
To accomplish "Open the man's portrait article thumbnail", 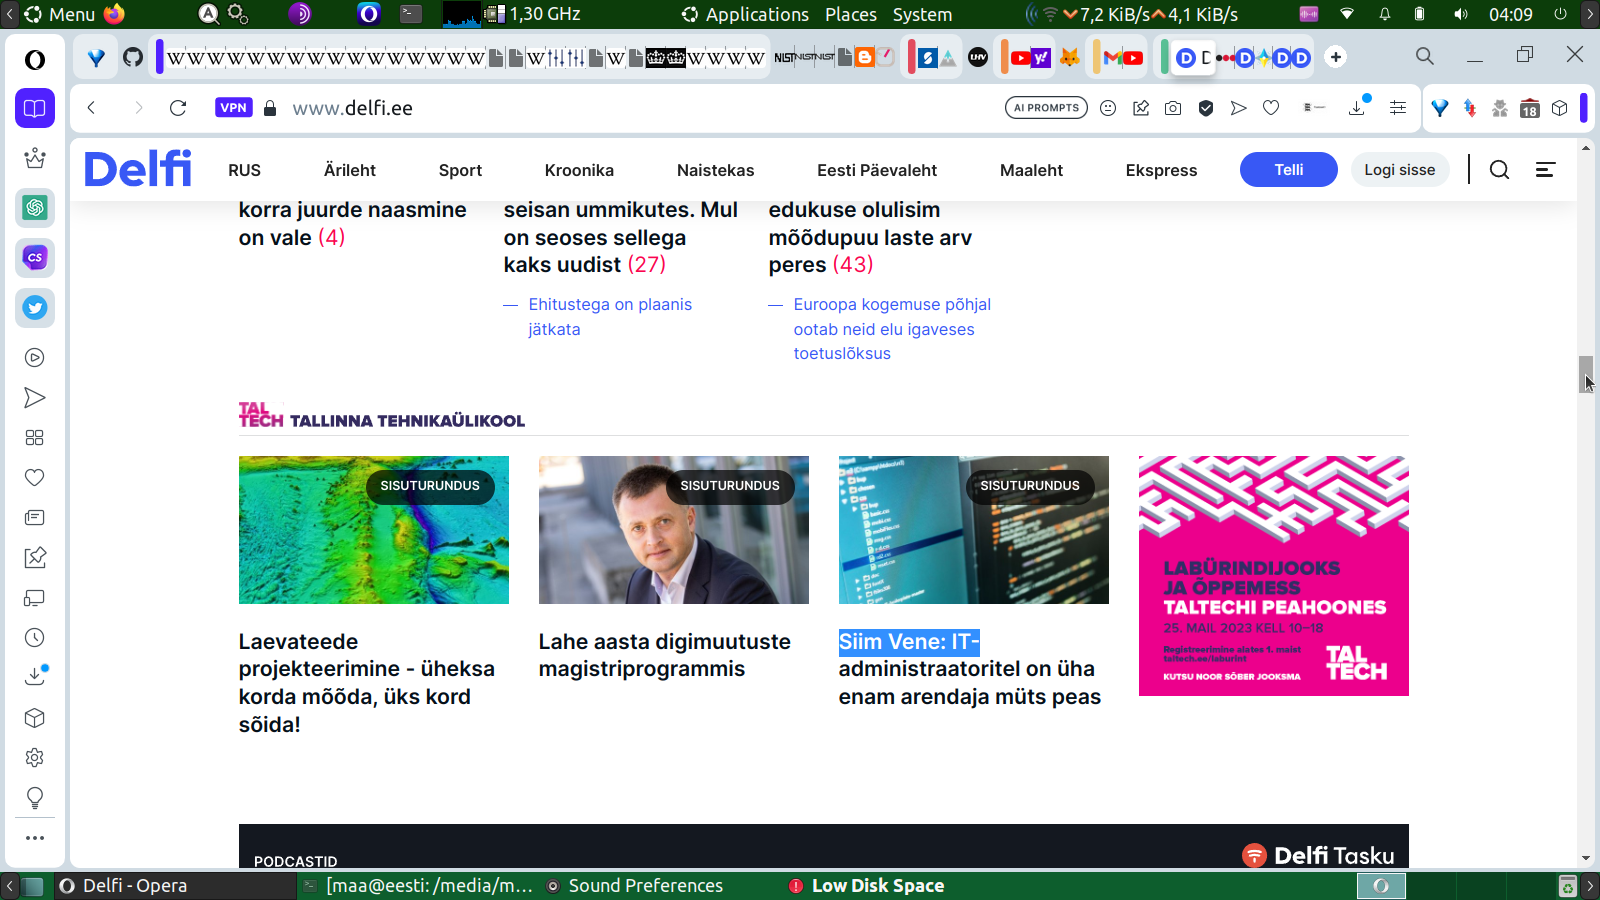I will tap(674, 530).
